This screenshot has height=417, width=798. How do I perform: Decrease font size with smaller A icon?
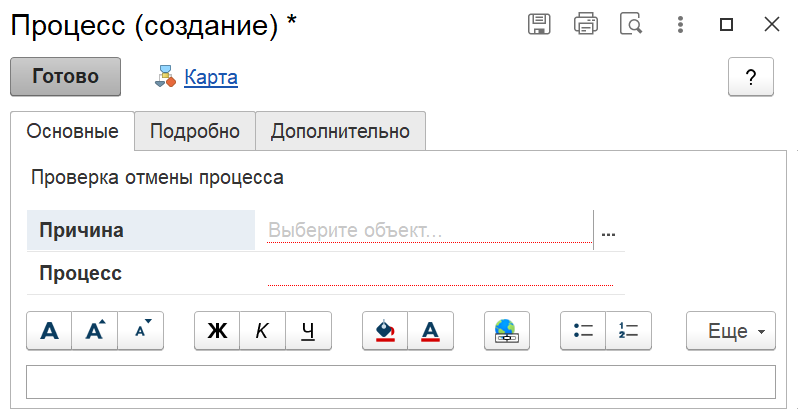click(140, 331)
